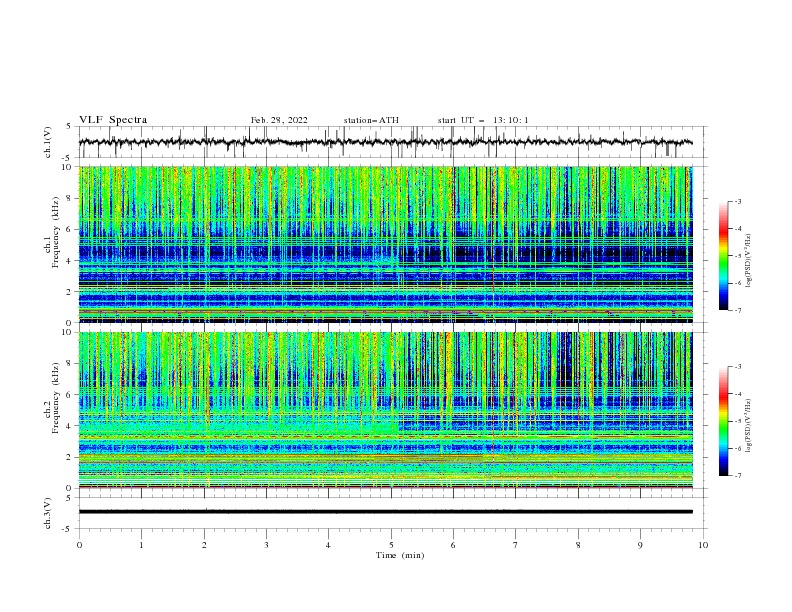Click the 'station=ATH' label
Viewport: 792px width, 612px height.
pyautogui.click(x=371, y=120)
